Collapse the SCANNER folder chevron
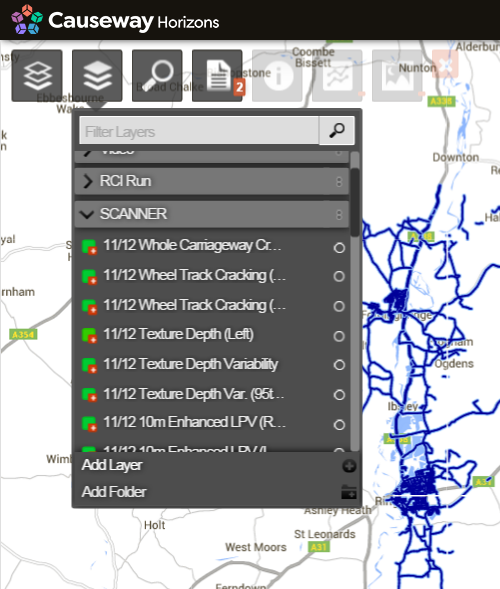Viewport: 500px width, 589px height. [x=87, y=214]
